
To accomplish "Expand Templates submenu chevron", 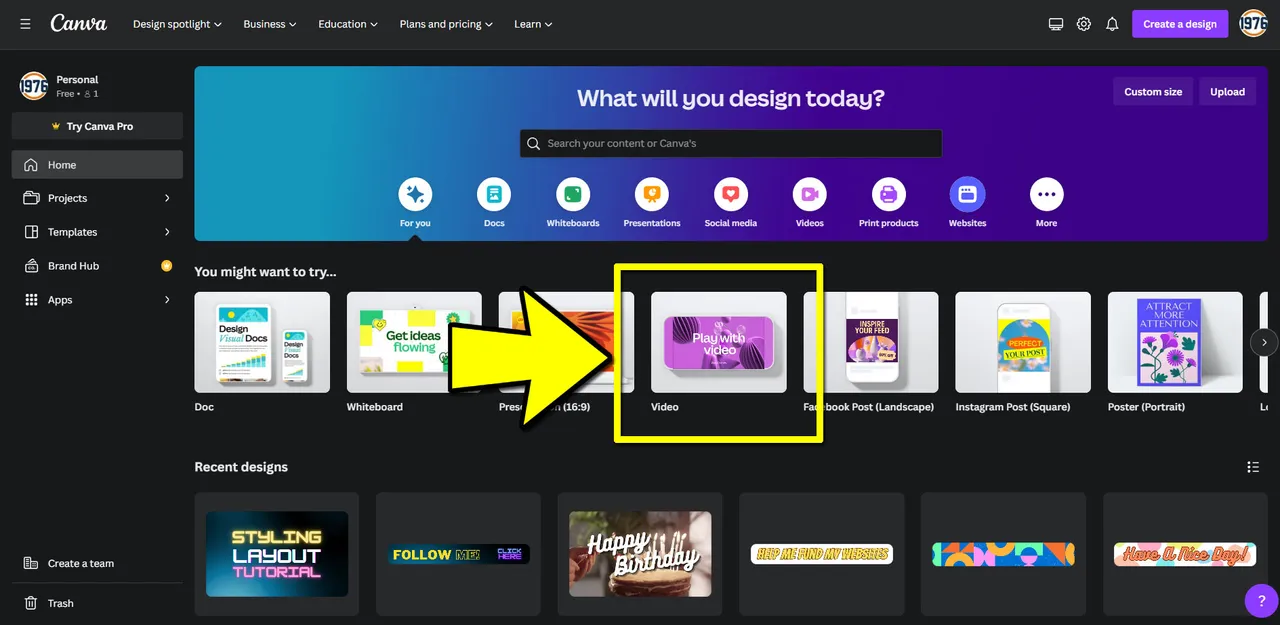I will [167, 232].
